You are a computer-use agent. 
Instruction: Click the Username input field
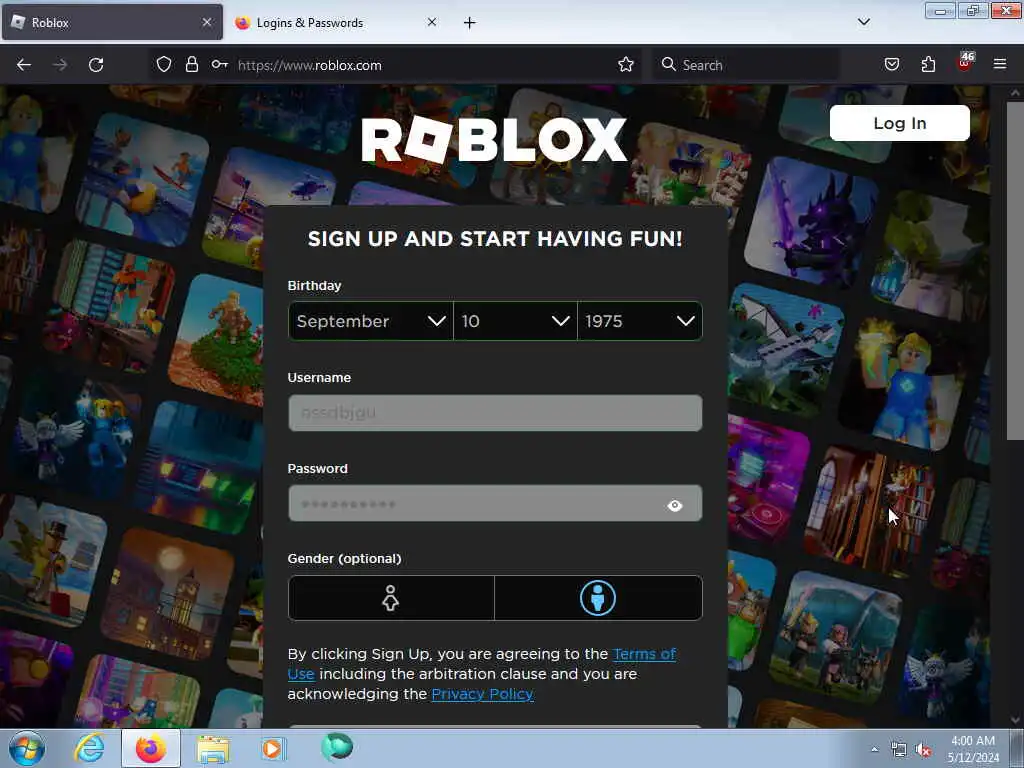pos(495,413)
